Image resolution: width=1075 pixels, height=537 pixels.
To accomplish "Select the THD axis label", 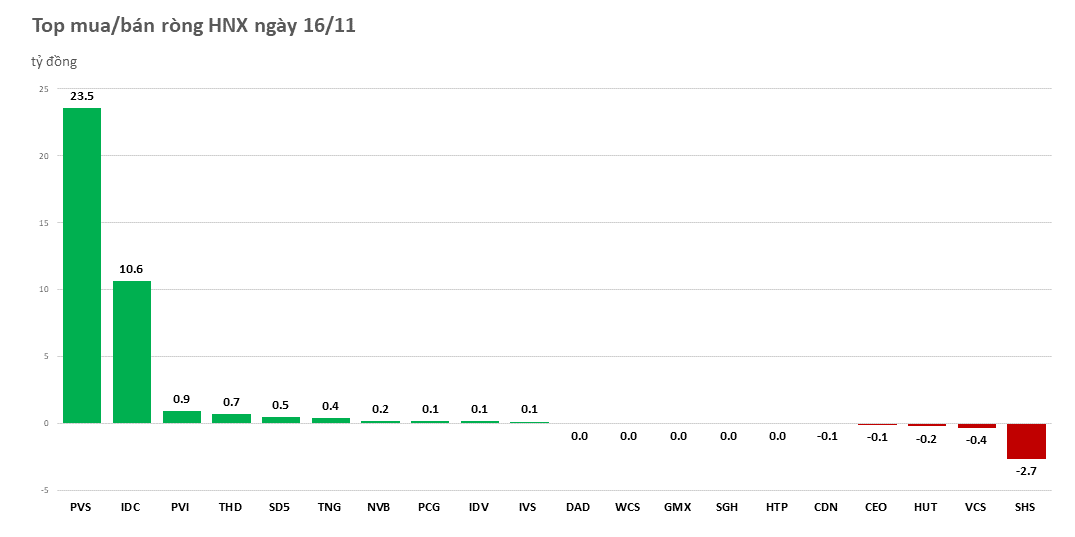I will tap(230, 507).
